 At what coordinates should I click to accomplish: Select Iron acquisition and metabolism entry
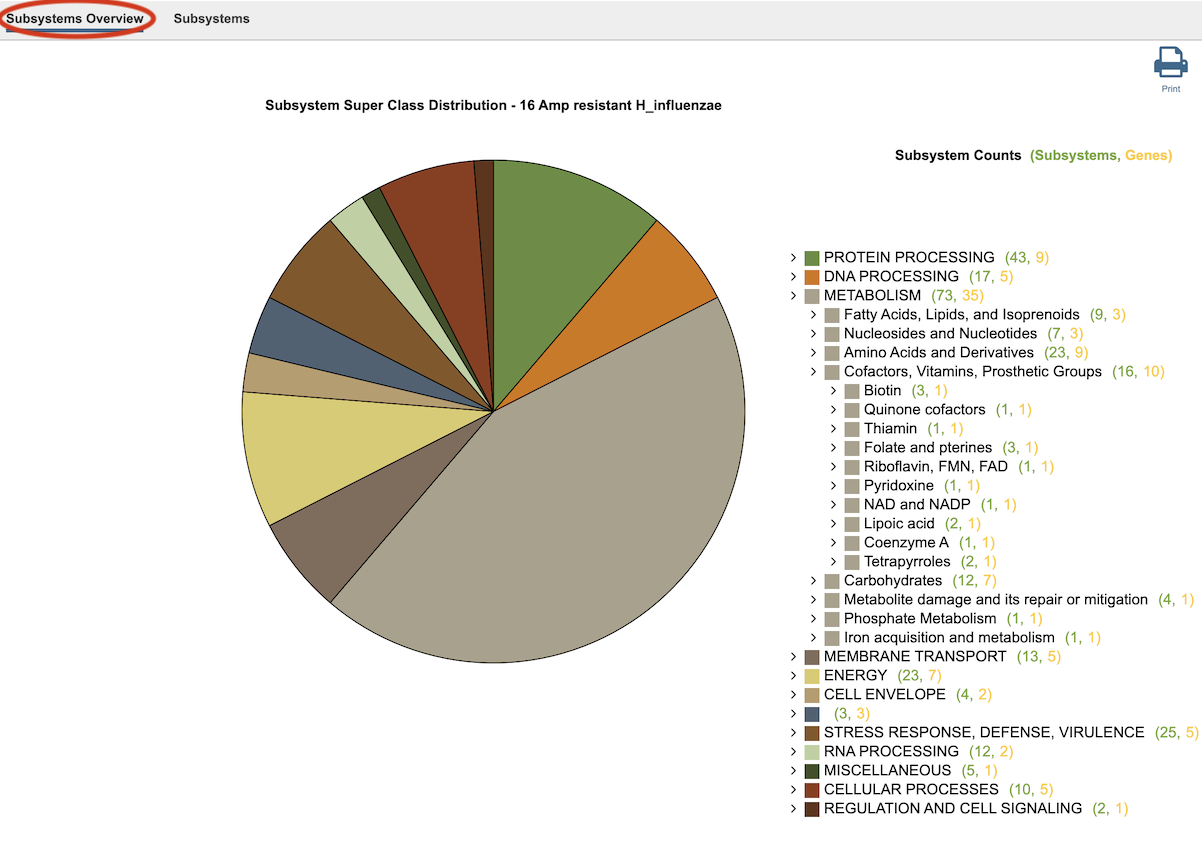[x=949, y=637]
